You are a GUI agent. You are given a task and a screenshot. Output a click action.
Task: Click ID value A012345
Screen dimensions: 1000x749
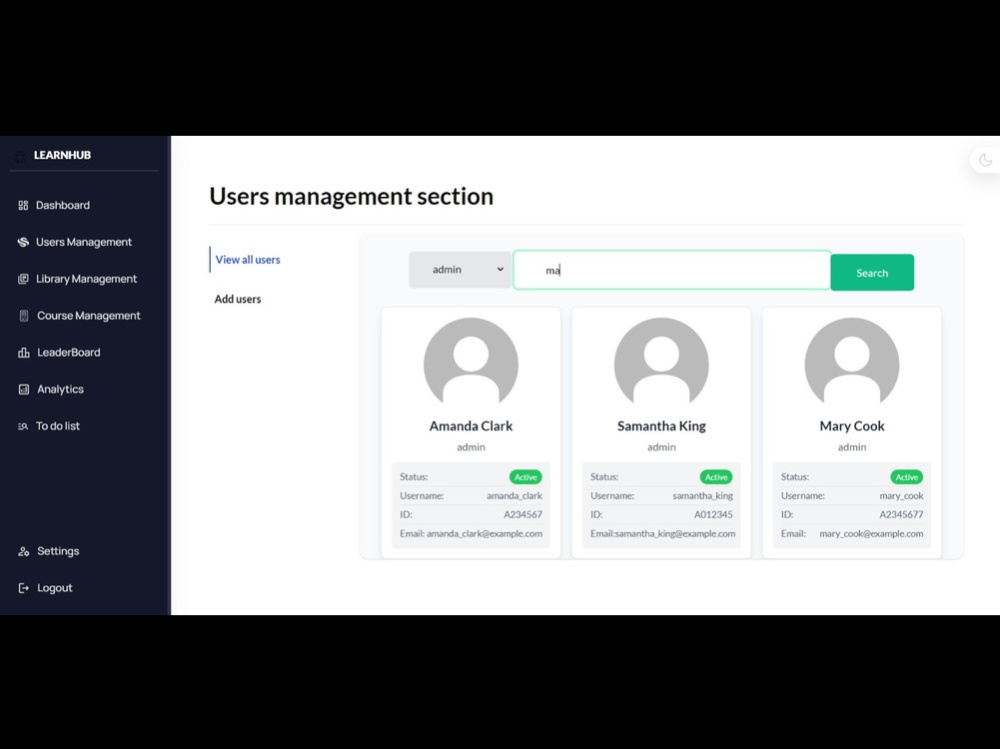point(714,515)
